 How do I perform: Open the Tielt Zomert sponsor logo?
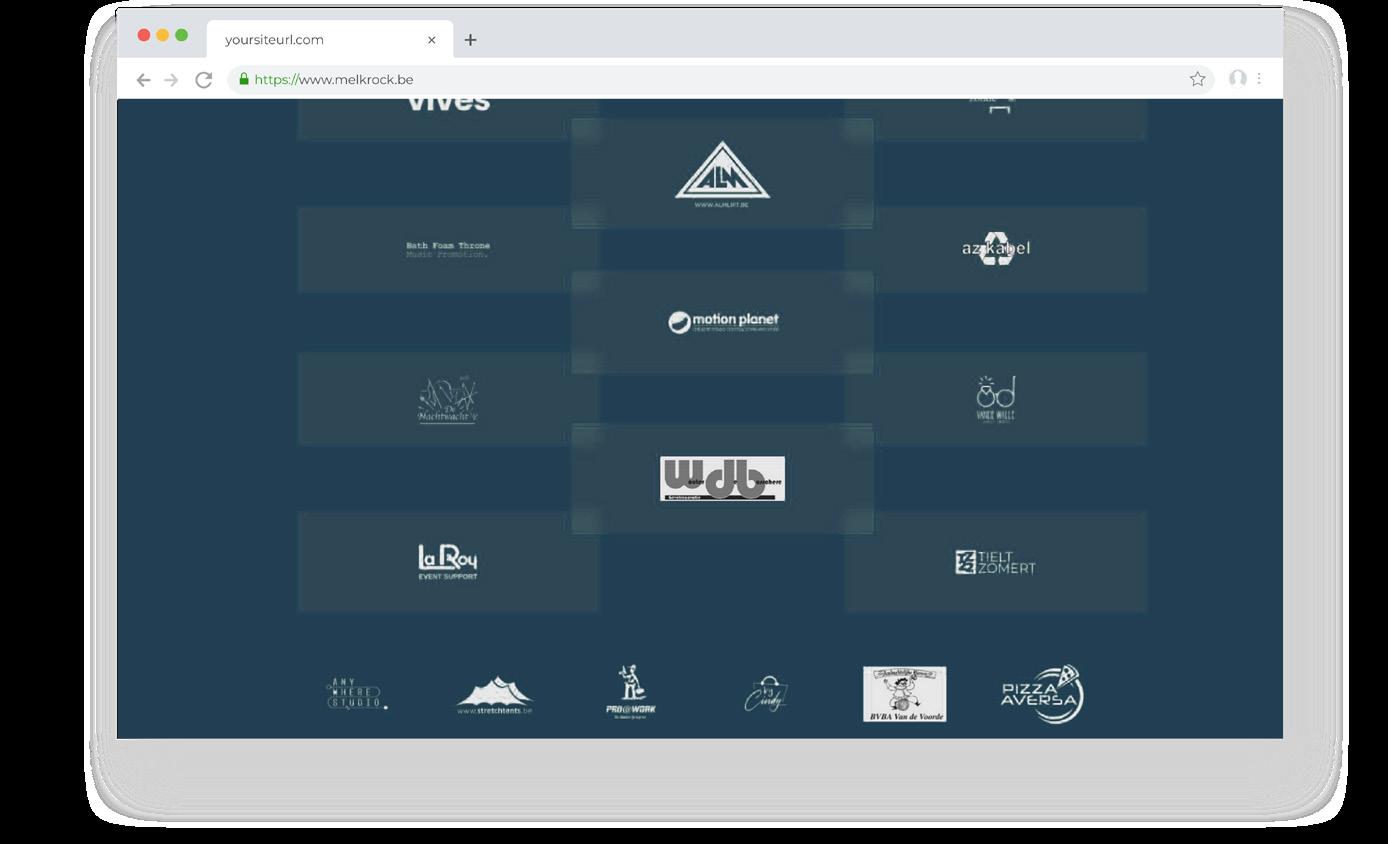[x=995, y=563]
